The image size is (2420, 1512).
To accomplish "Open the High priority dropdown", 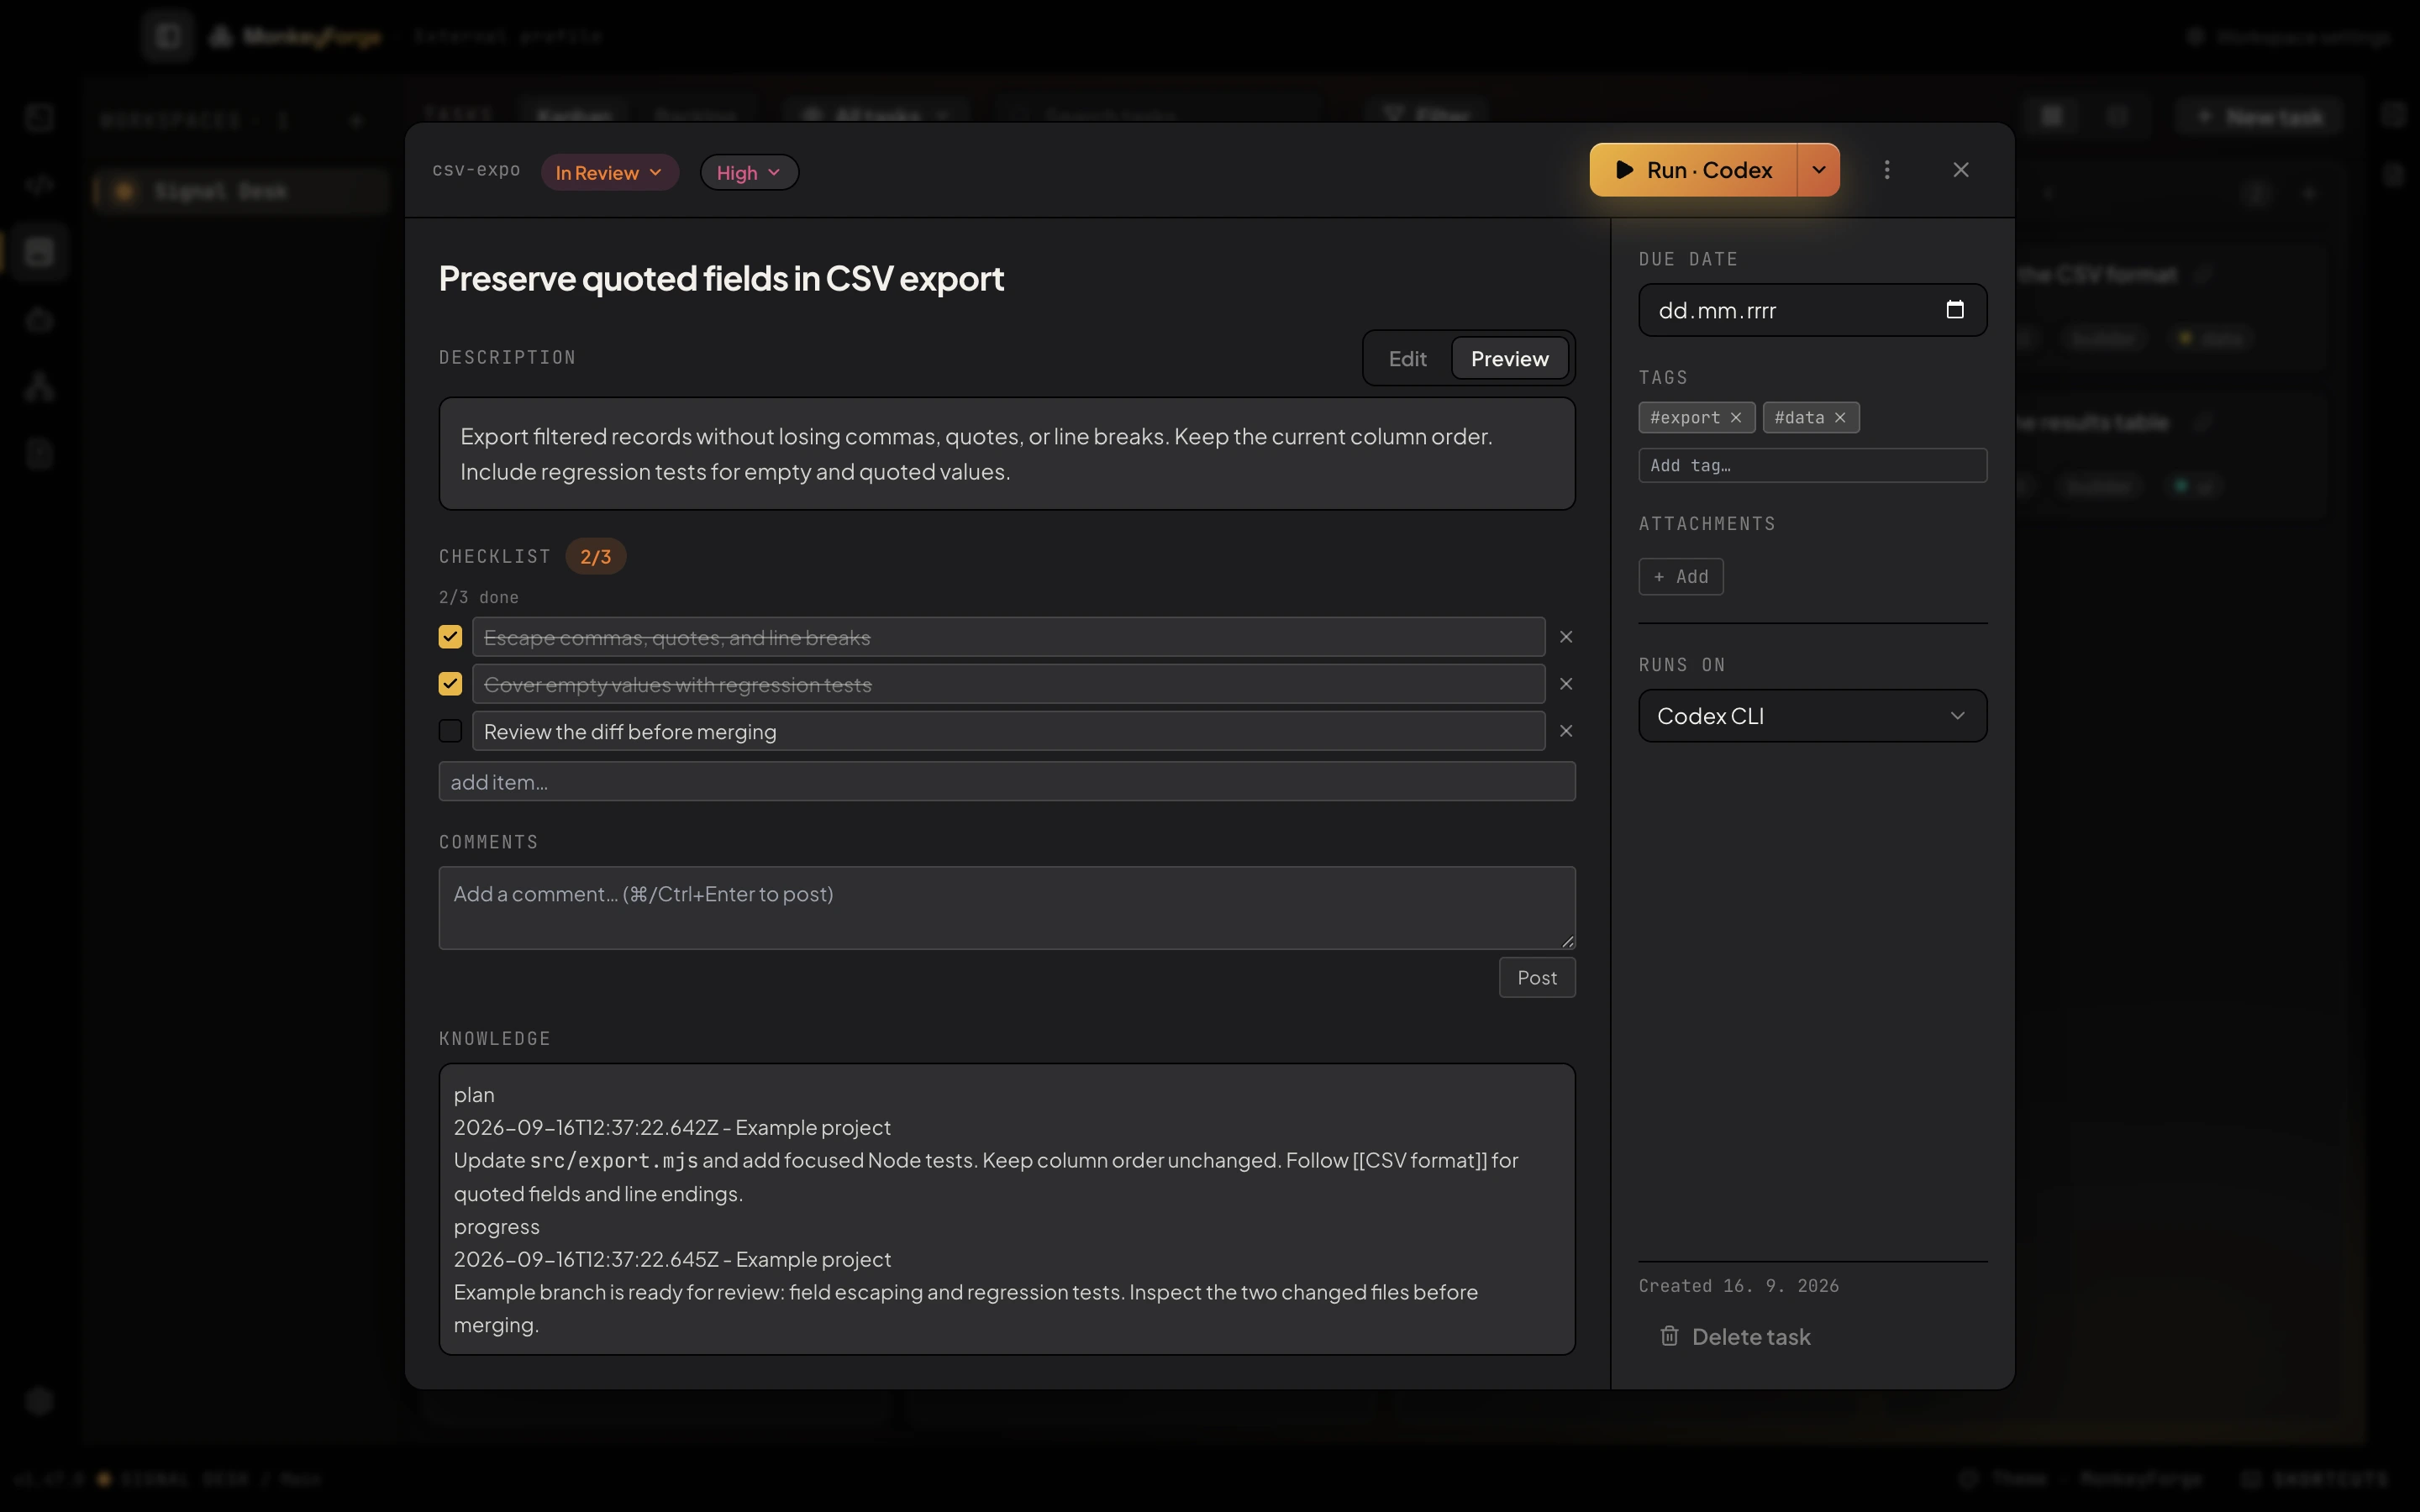I will pos(749,172).
